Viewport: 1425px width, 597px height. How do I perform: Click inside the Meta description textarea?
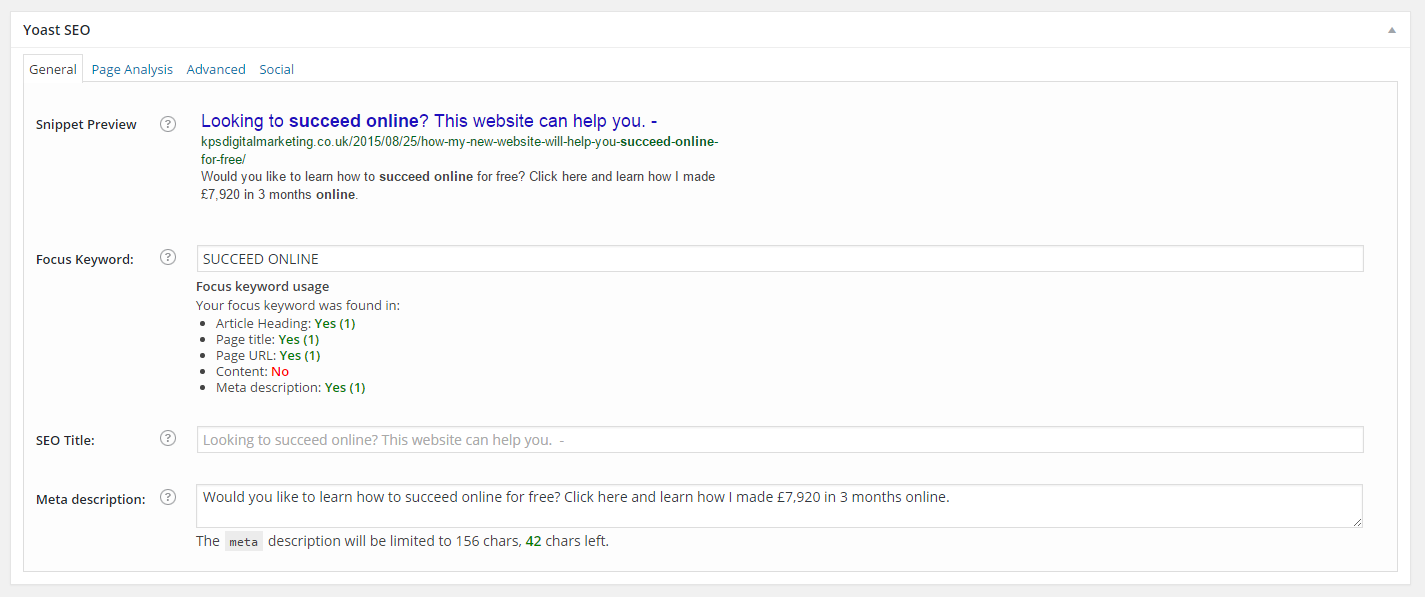(780, 506)
